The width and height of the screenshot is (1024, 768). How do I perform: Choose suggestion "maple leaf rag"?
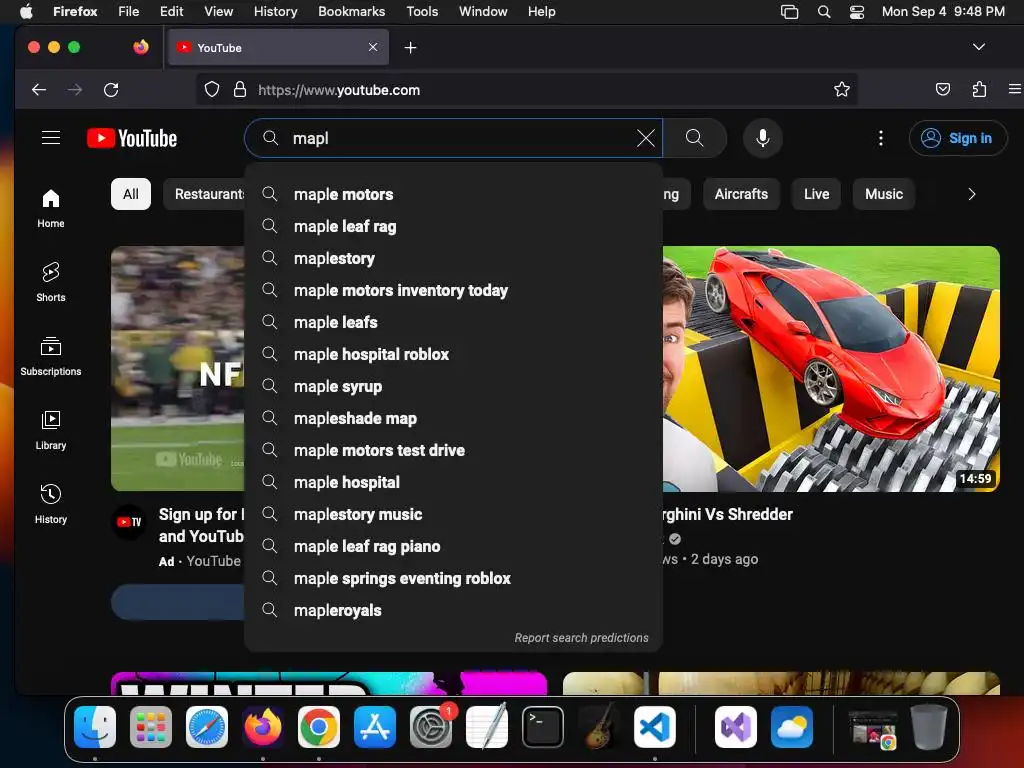tap(453, 226)
